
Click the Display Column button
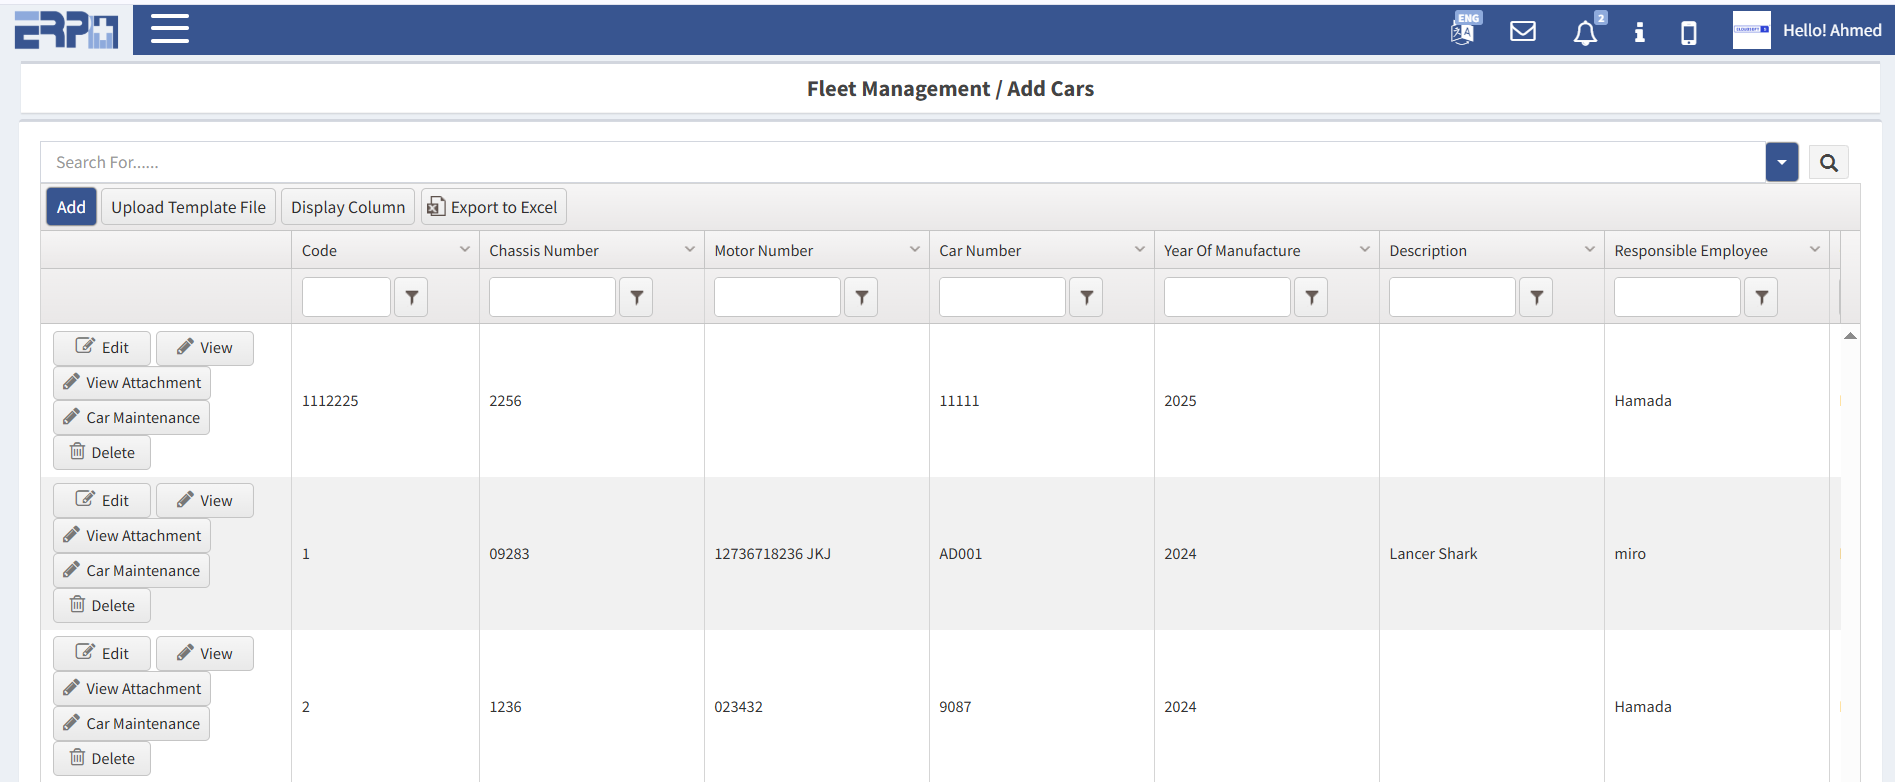[x=347, y=207]
